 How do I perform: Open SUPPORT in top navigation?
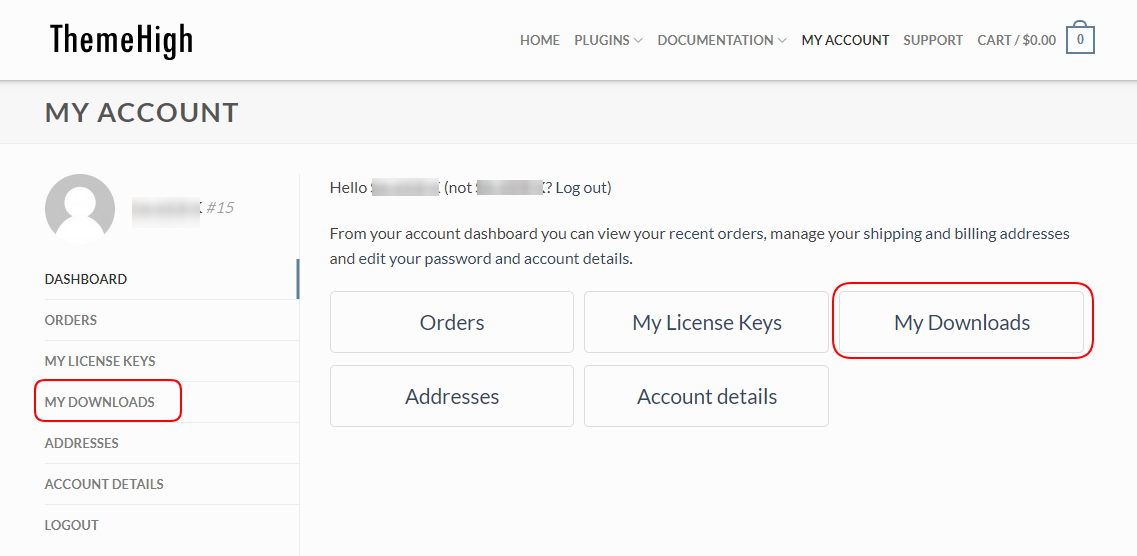(x=933, y=41)
